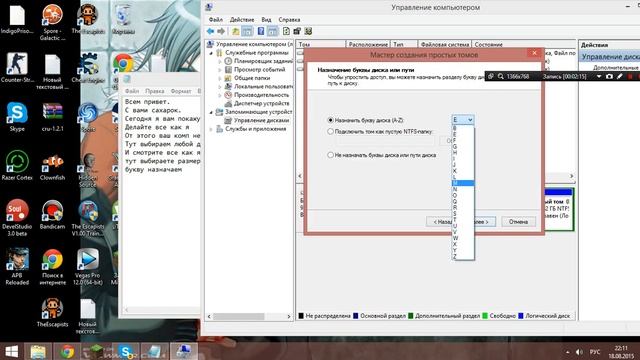This screenshot has width=640, height=360.
Task: Click the tree pane horizontal scrollbar thumb
Action: (239, 316)
